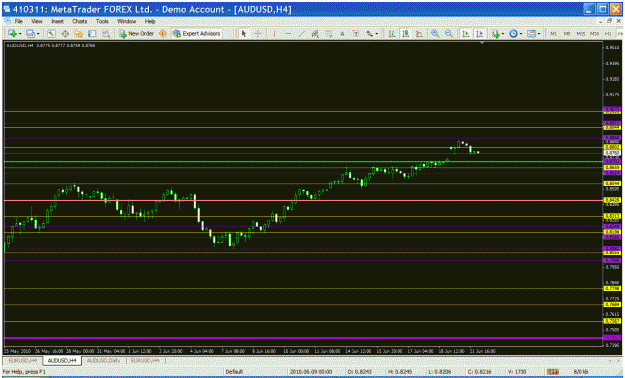Expand the Periods dropdown arrow
This screenshot has height=378, width=625.
pos(521,34)
